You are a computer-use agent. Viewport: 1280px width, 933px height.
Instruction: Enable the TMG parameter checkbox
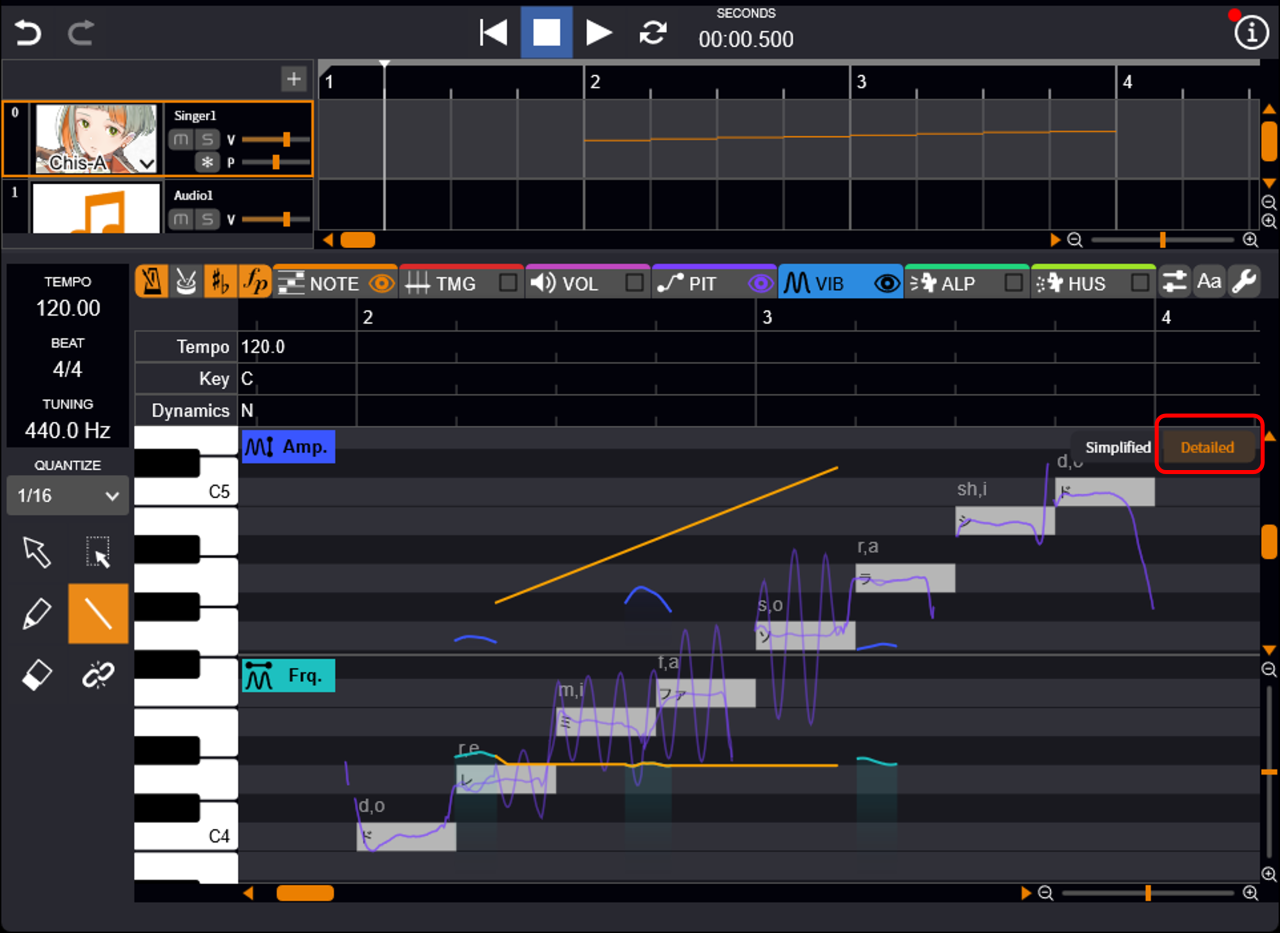509,283
